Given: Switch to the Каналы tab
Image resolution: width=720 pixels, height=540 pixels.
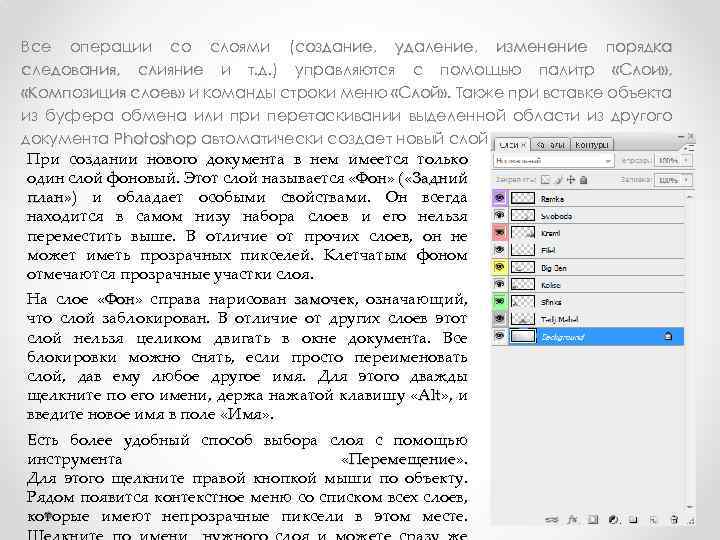Looking at the screenshot, I should click(x=550, y=145).
